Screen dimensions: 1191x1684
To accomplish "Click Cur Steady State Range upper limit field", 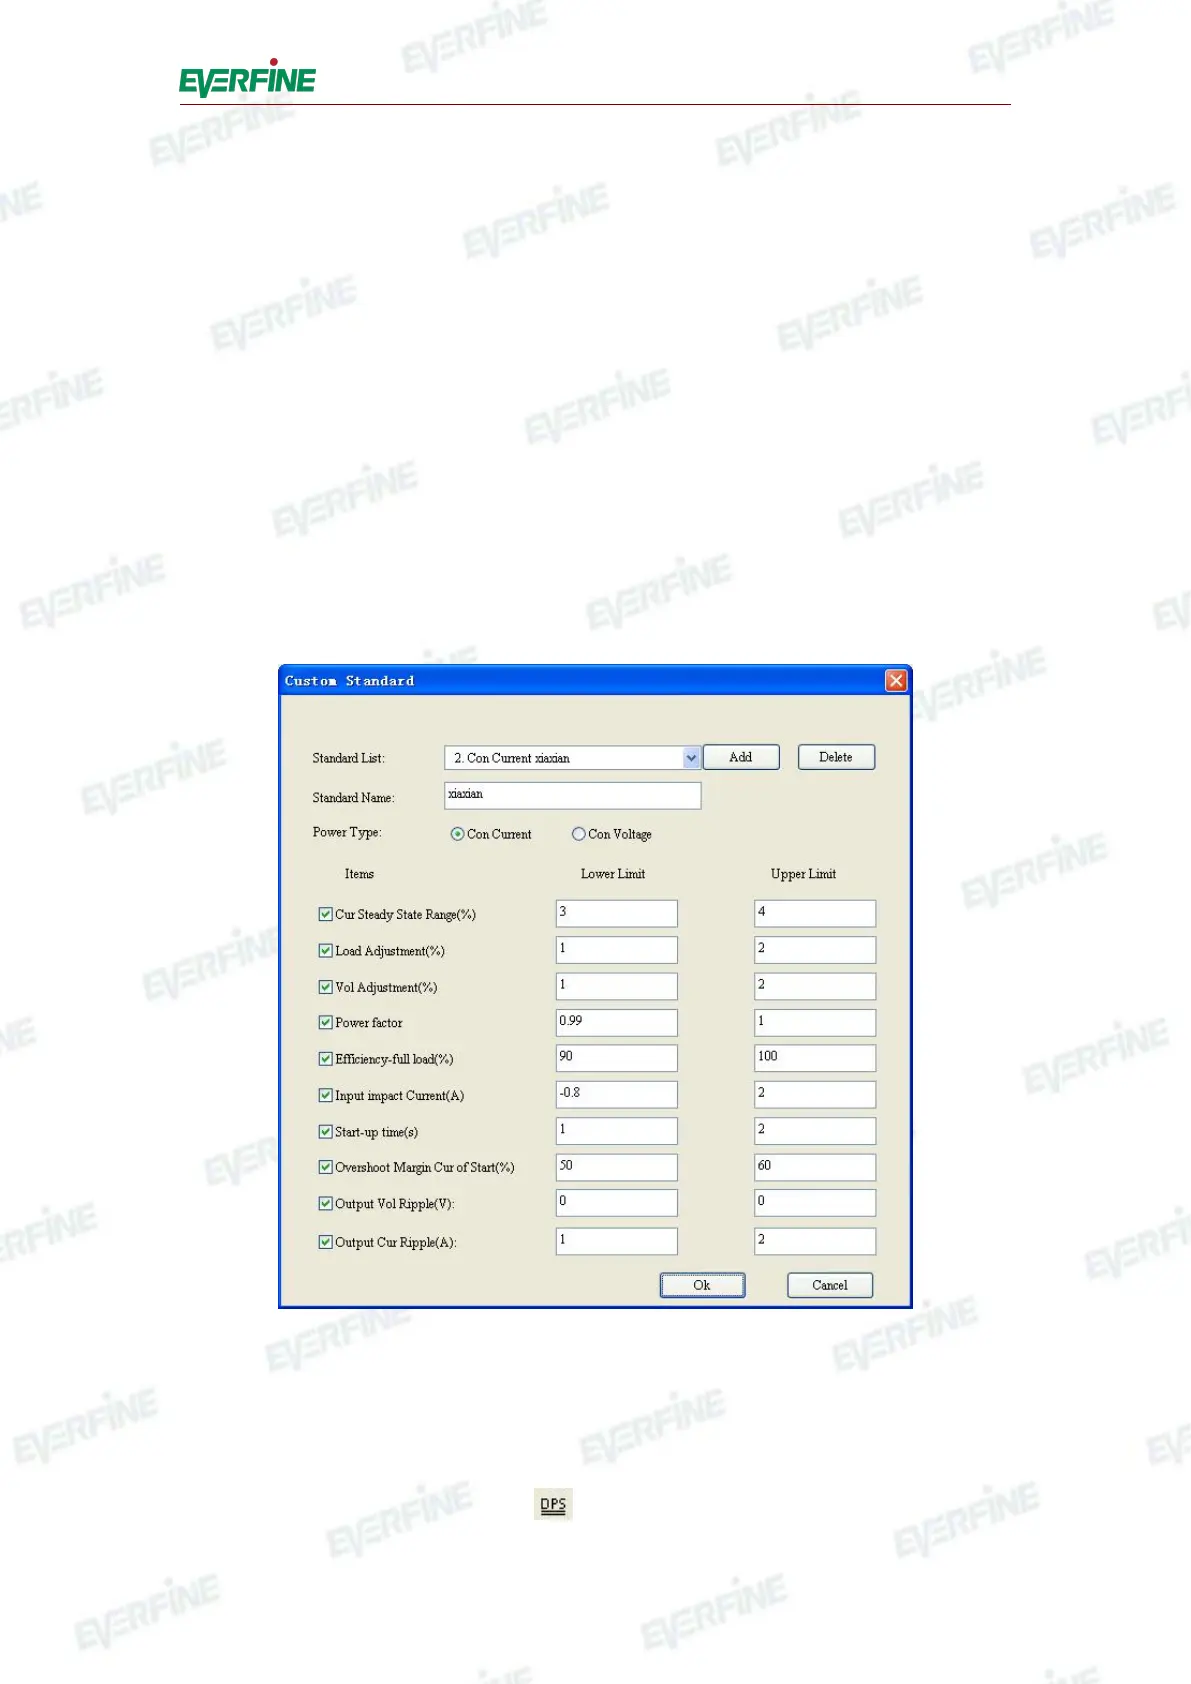I will tap(815, 913).
